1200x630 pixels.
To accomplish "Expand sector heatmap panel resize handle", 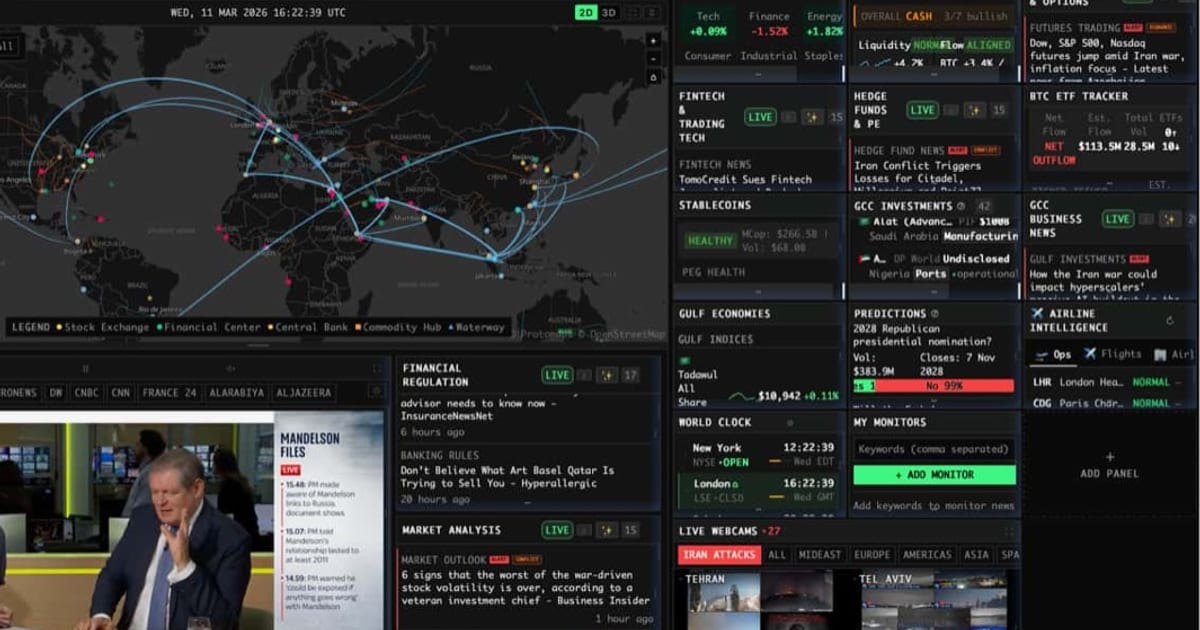I will click(758, 74).
